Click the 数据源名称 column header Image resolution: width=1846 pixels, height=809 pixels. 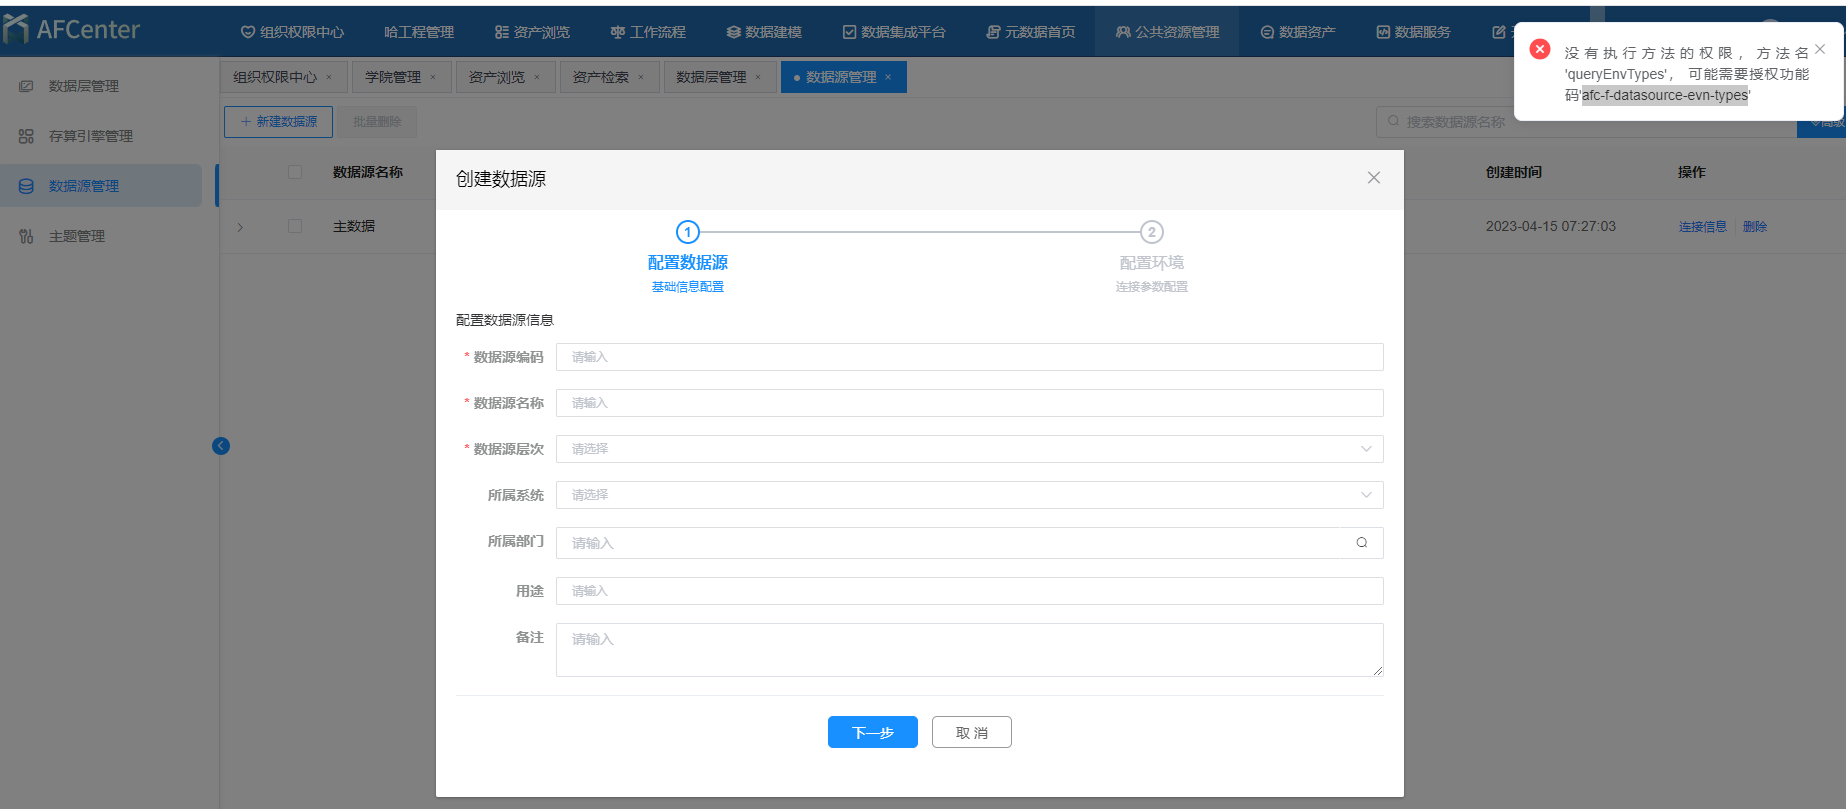pyautogui.click(x=368, y=172)
